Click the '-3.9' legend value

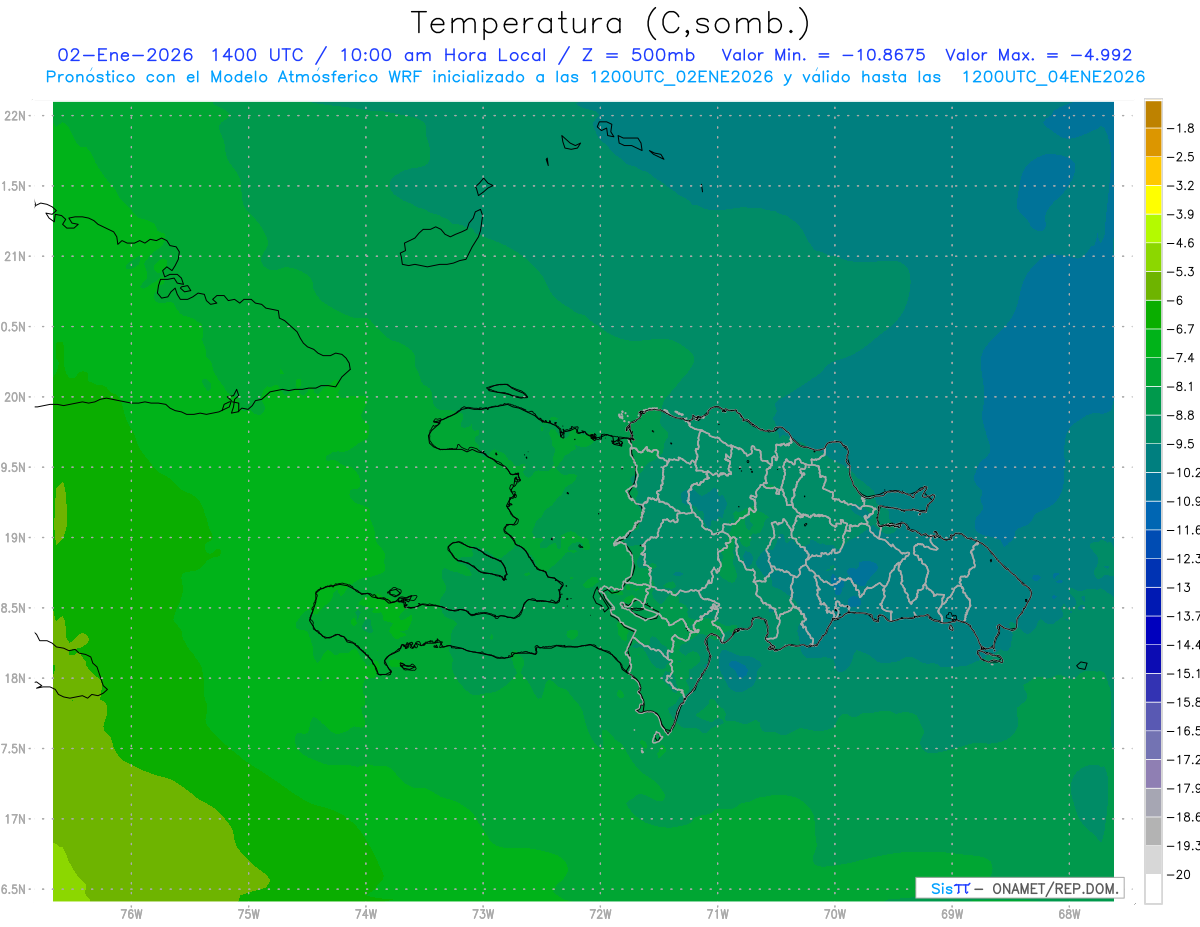coord(1182,214)
